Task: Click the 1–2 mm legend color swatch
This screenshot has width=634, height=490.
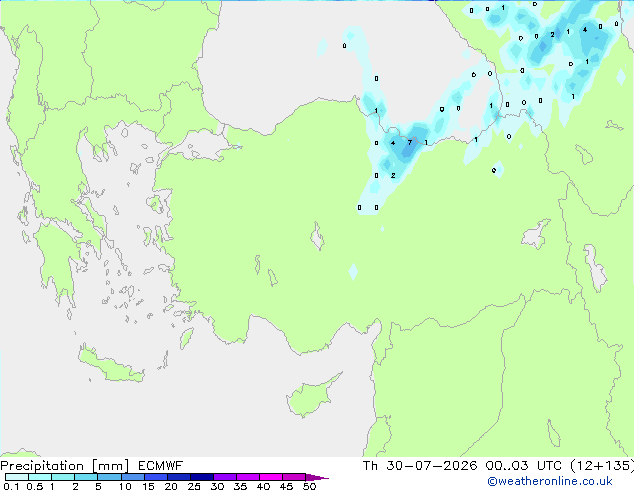Action: click(63, 477)
